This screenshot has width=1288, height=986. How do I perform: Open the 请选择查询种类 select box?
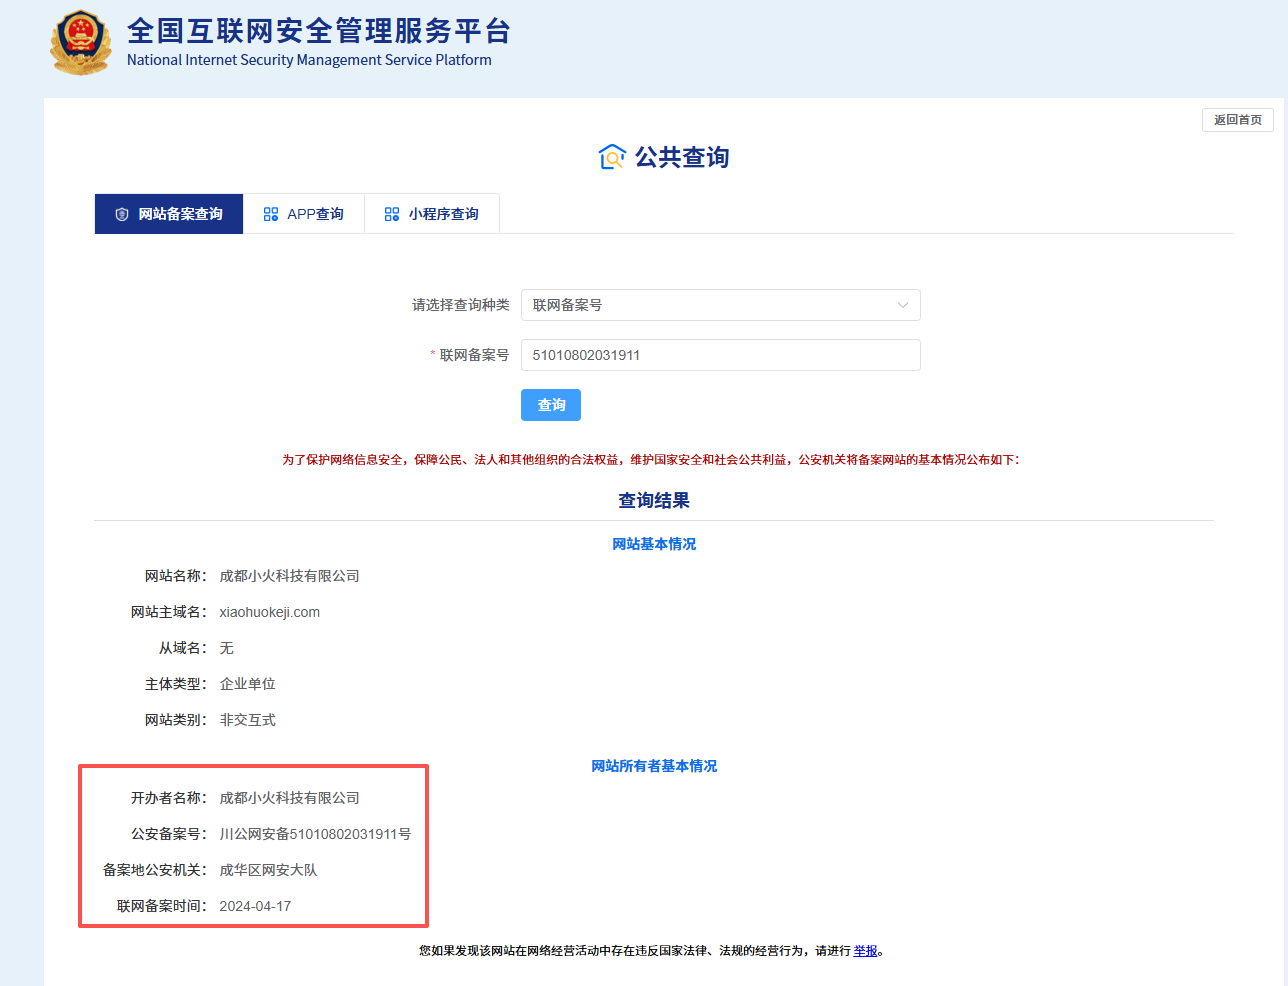[720, 305]
